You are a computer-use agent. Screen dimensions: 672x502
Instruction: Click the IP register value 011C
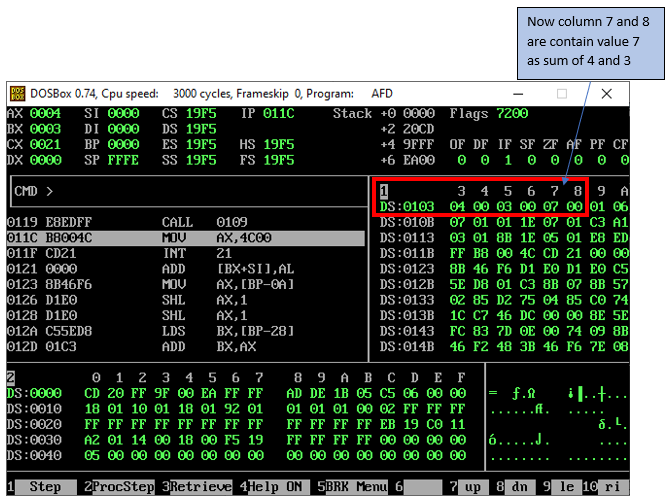279,114
